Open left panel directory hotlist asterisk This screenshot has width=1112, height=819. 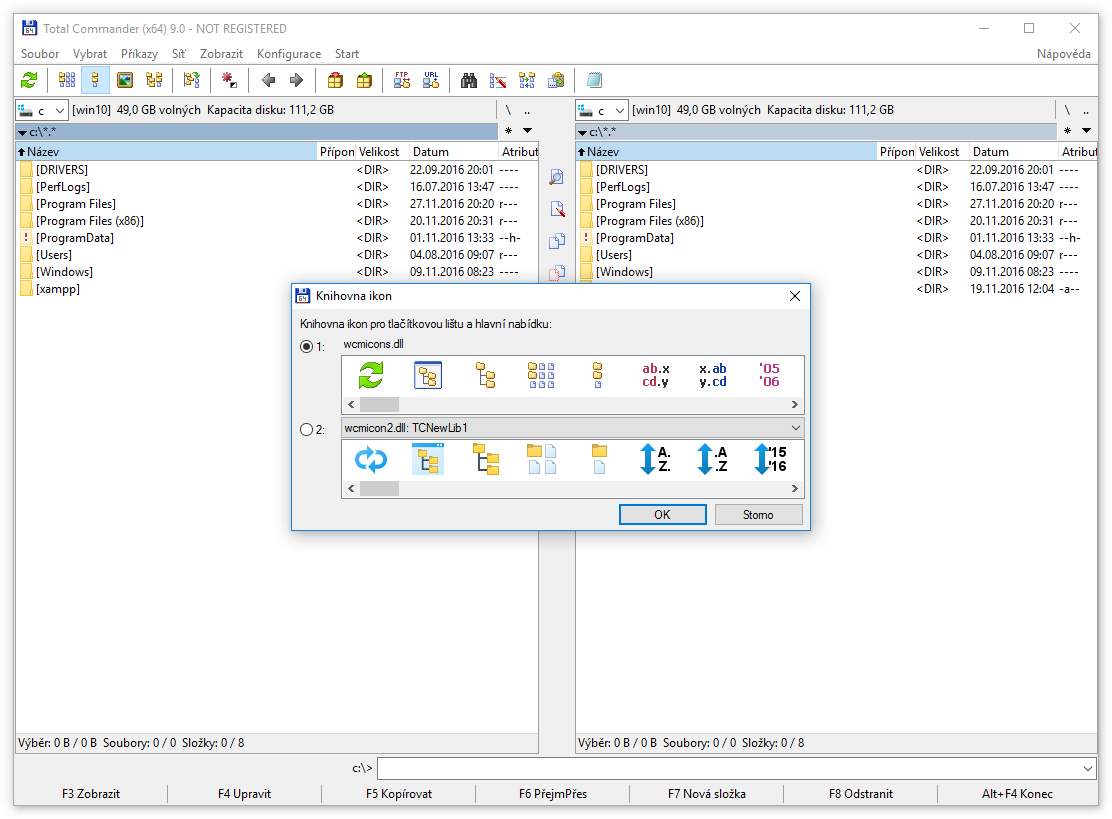click(x=508, y=130)
